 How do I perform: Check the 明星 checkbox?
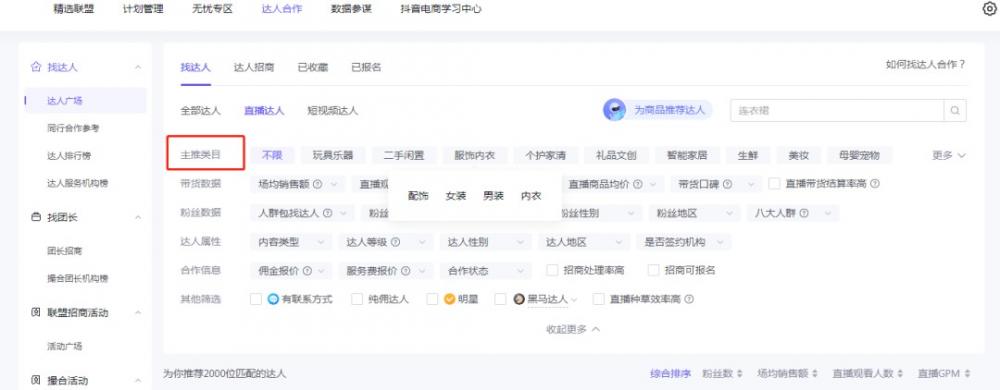pyautogui.click(x=432, y=299)
